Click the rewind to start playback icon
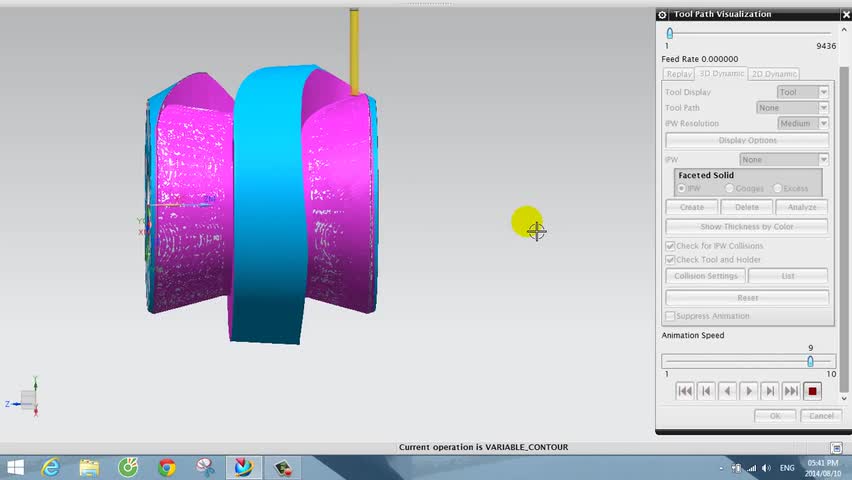 685,391
